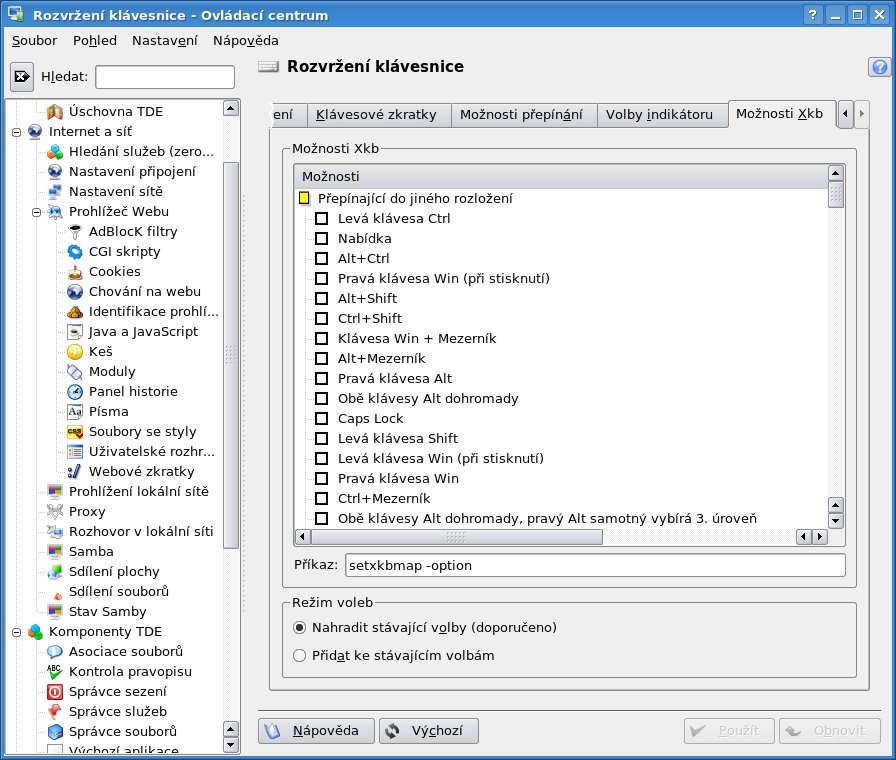The height and width of the screenshot is (760, 896).
Task: Collapse the Internet a síť tree branch
Action: point(17,132)
